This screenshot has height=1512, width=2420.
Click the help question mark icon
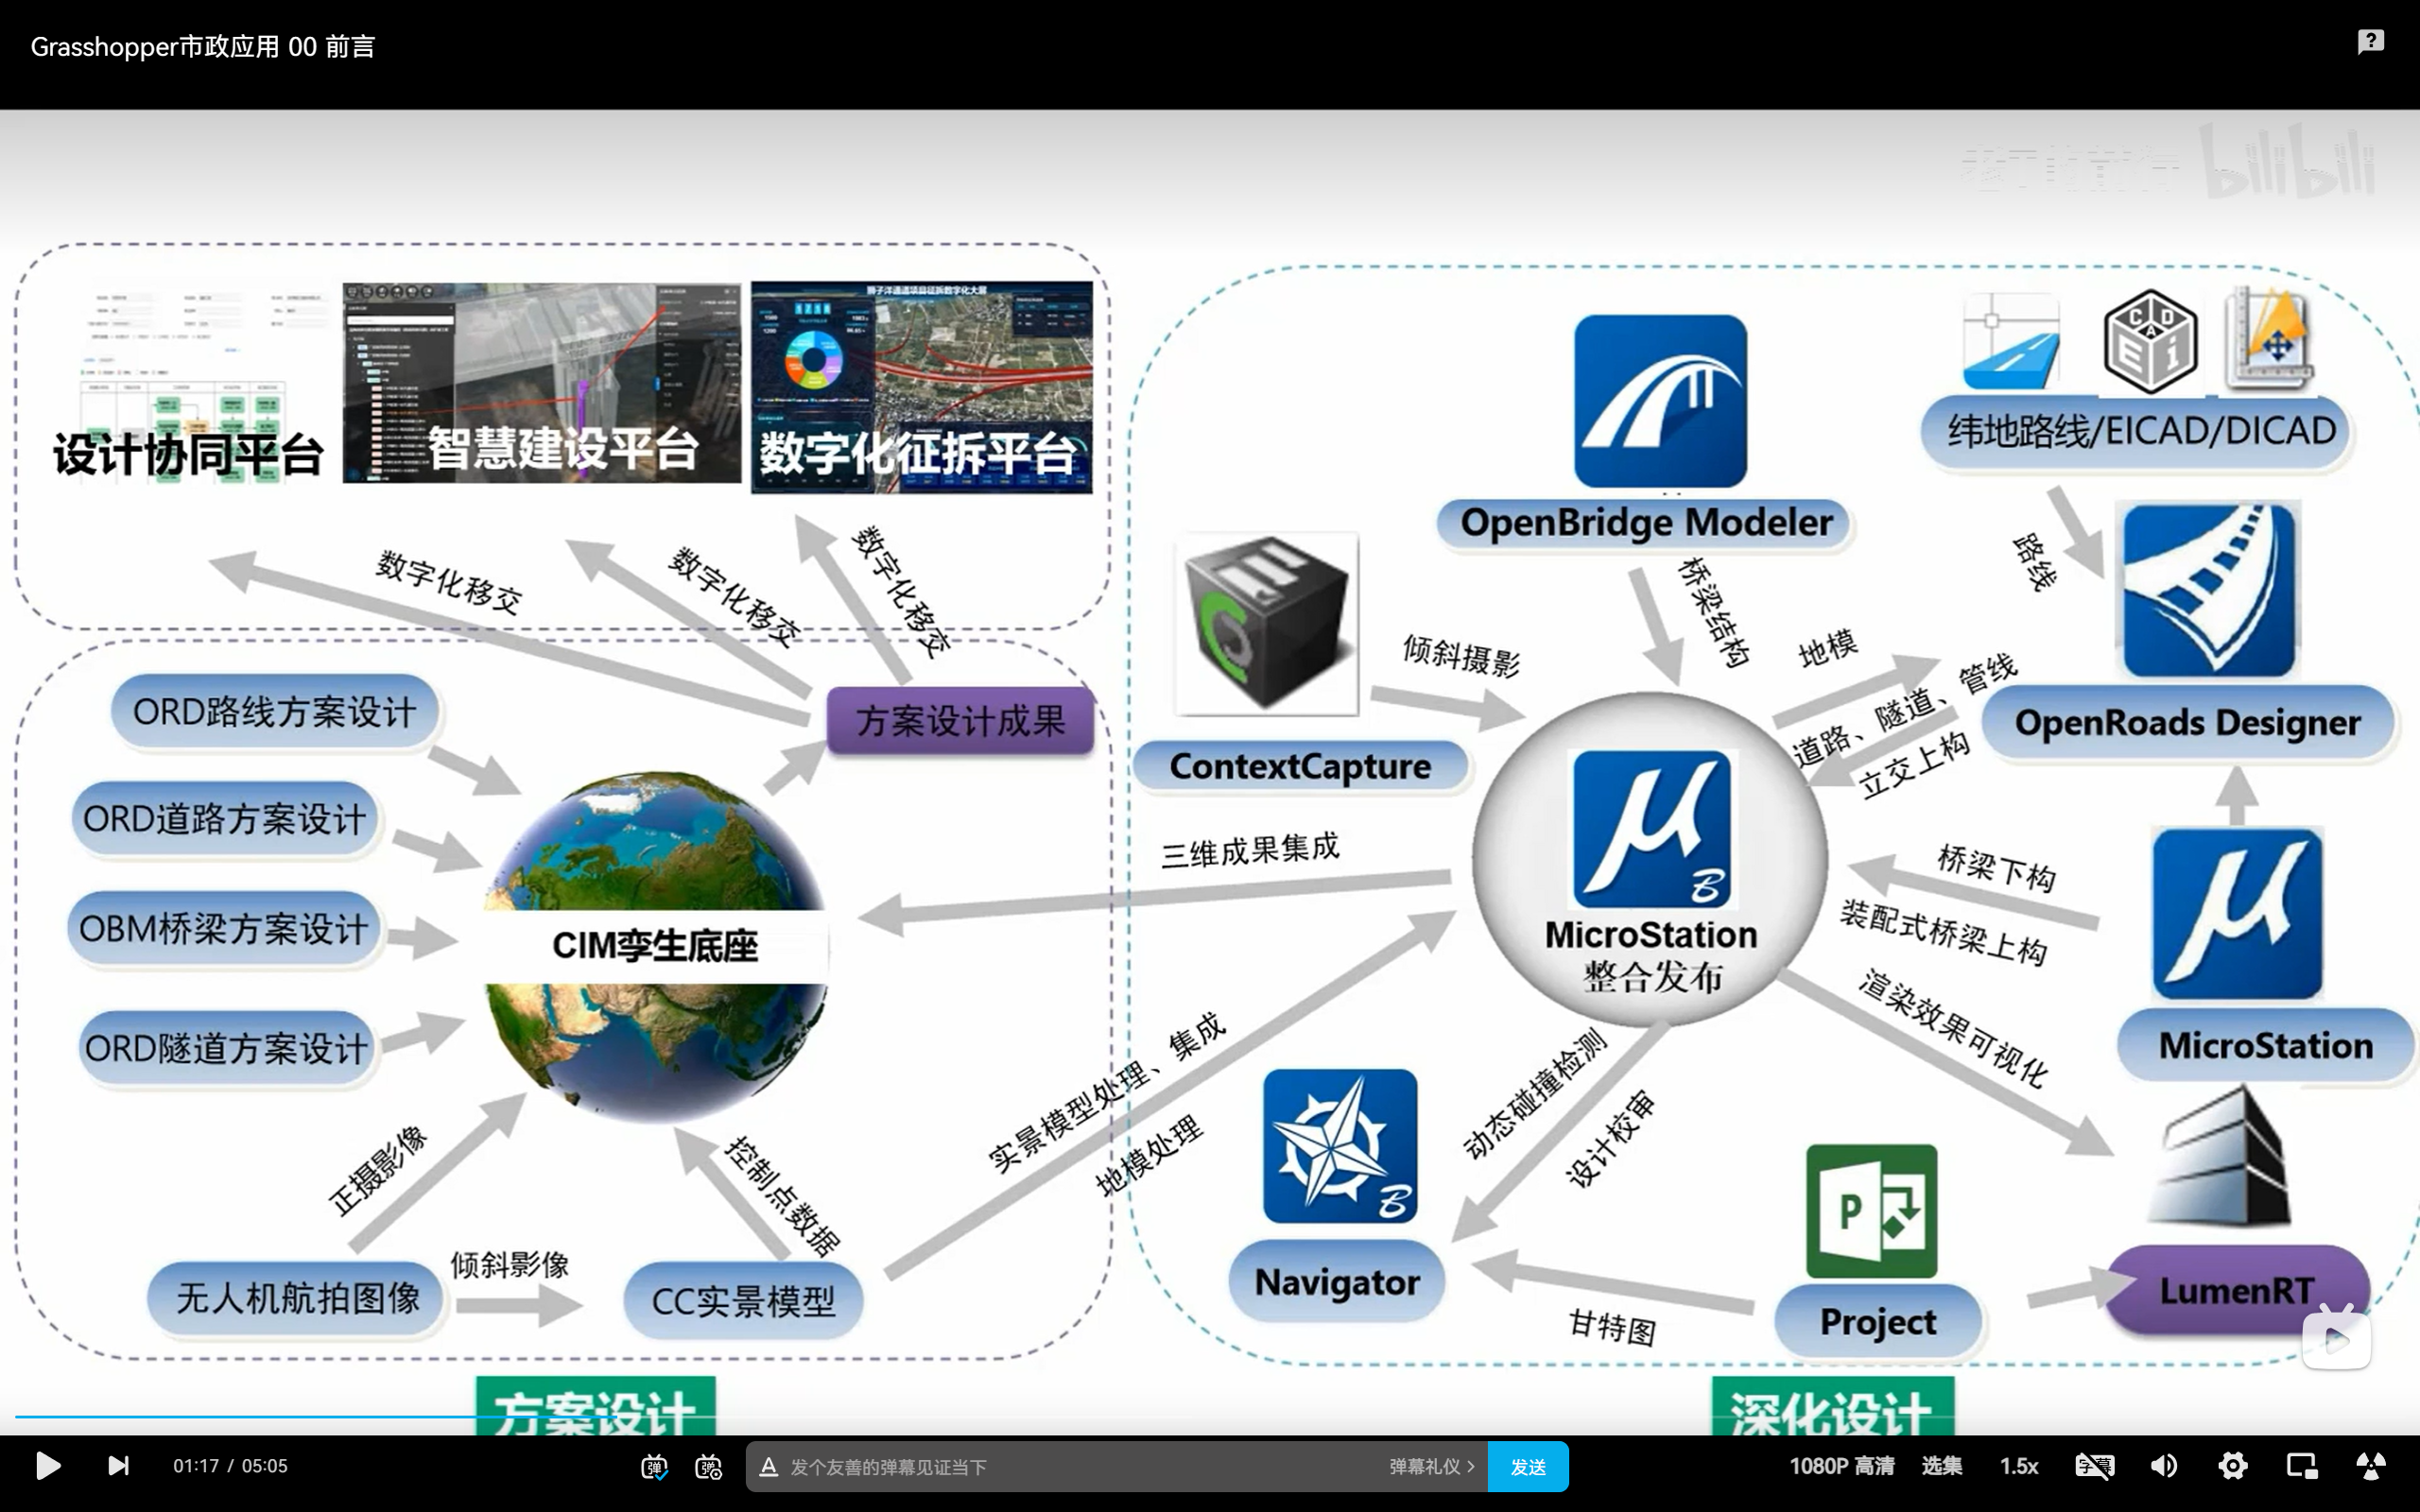pyautogui.click(x=2370, y=41)
